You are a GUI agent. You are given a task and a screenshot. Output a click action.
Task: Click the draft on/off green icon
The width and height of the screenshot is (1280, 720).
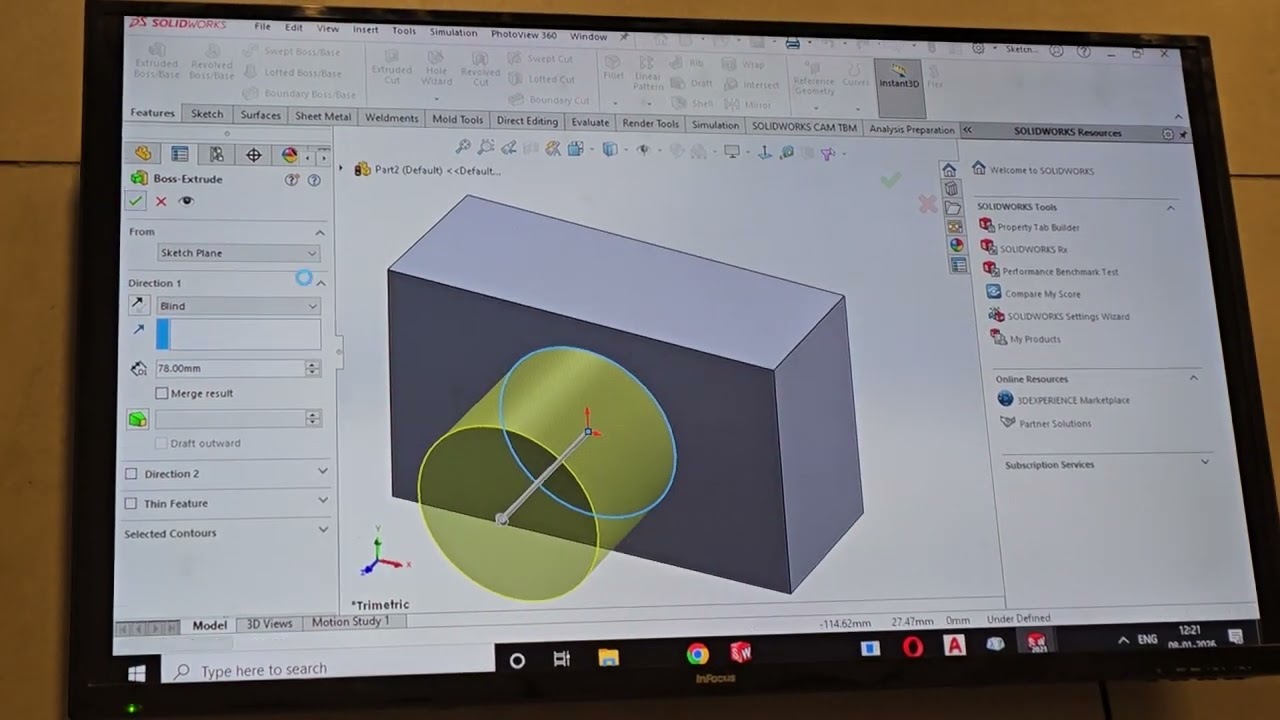(x=138, y=419)
